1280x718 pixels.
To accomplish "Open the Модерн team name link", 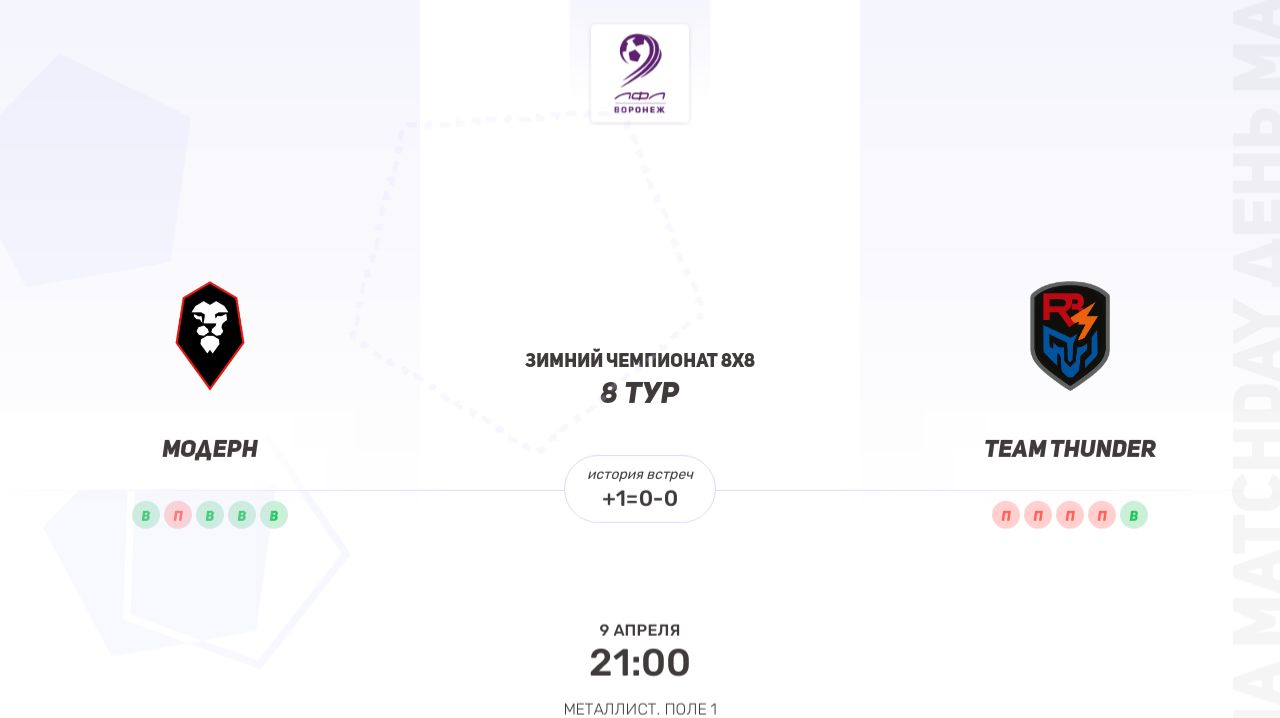I will (210, 449).
